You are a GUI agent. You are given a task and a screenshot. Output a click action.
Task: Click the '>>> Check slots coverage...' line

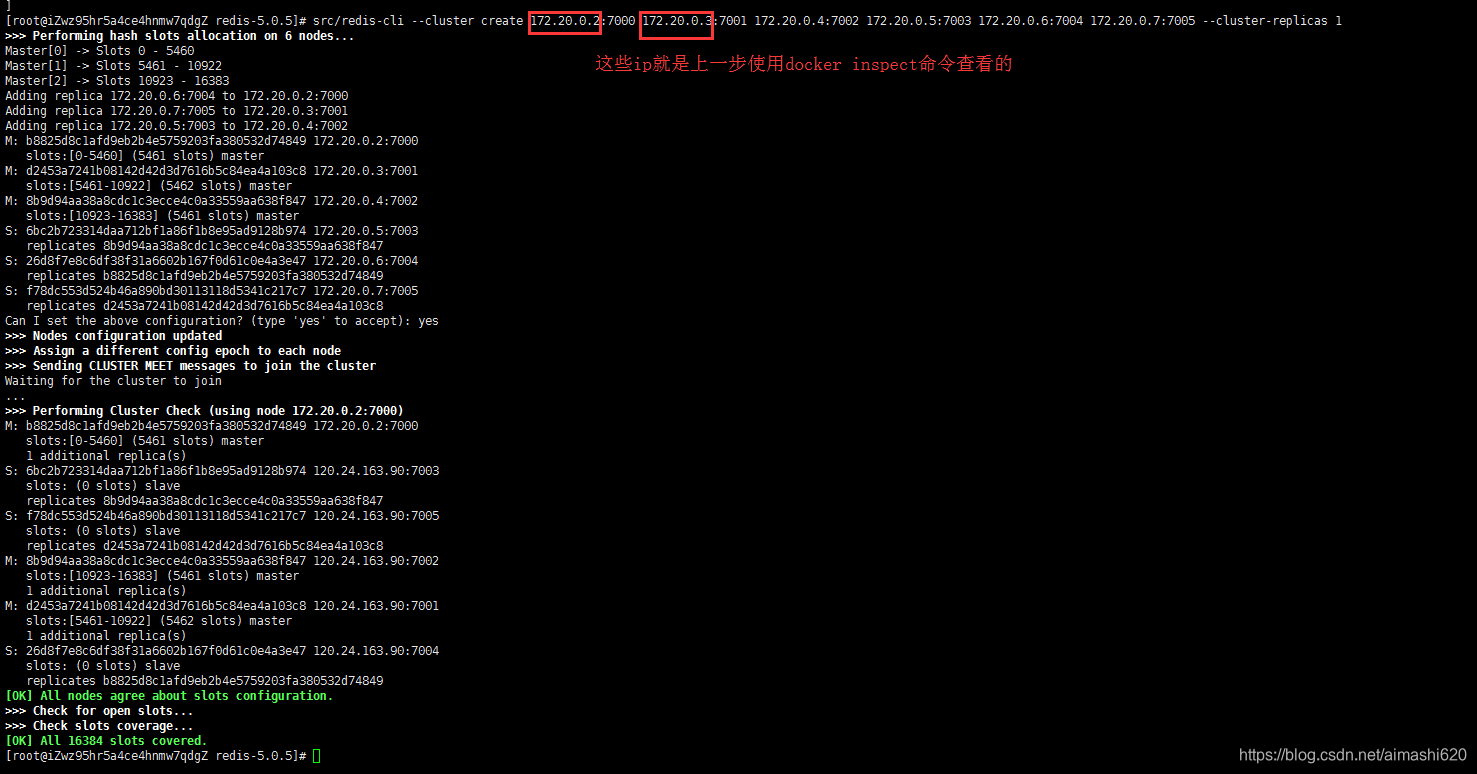(100, 726)
